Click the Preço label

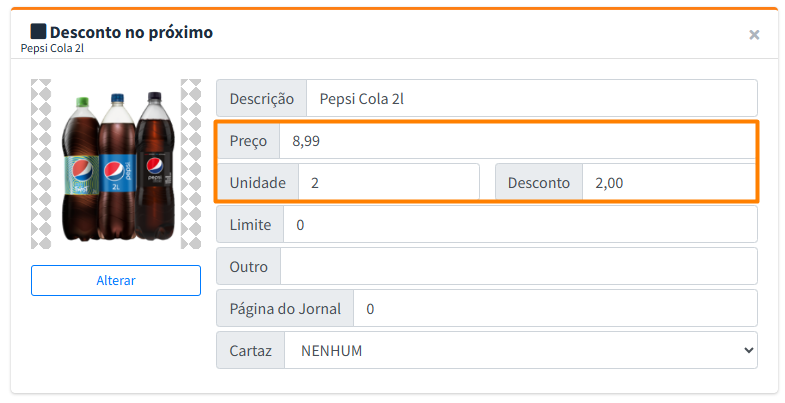pyautogui.click(x=248, y=141)
